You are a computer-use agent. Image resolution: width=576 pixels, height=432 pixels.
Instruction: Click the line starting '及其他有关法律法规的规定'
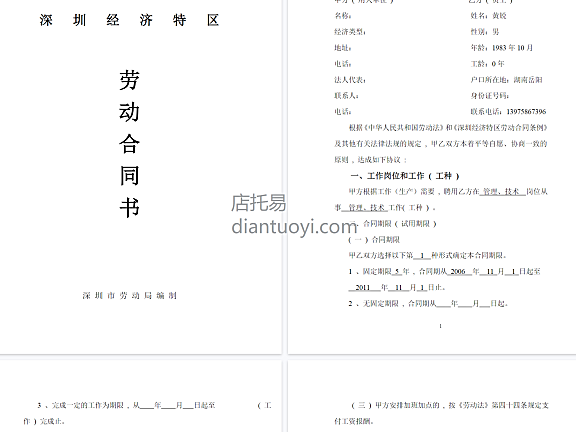pos(440,144)
